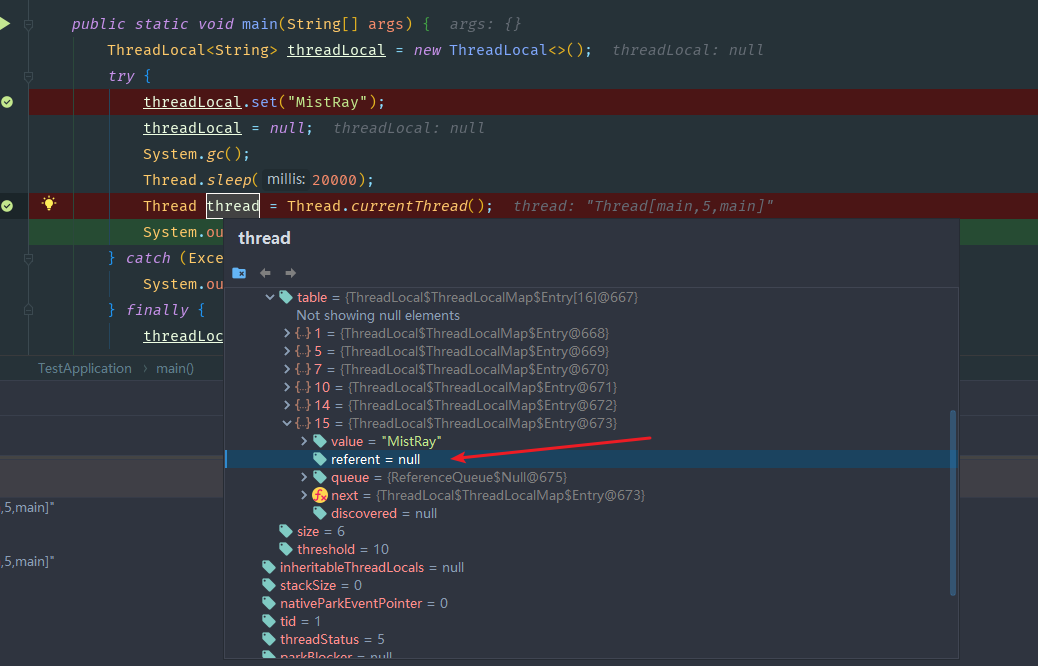Image resolution: width=1038 pixels, height=666 pixels.
Task: Expand table entry 5 (Entry@669)
Action: 287,351
